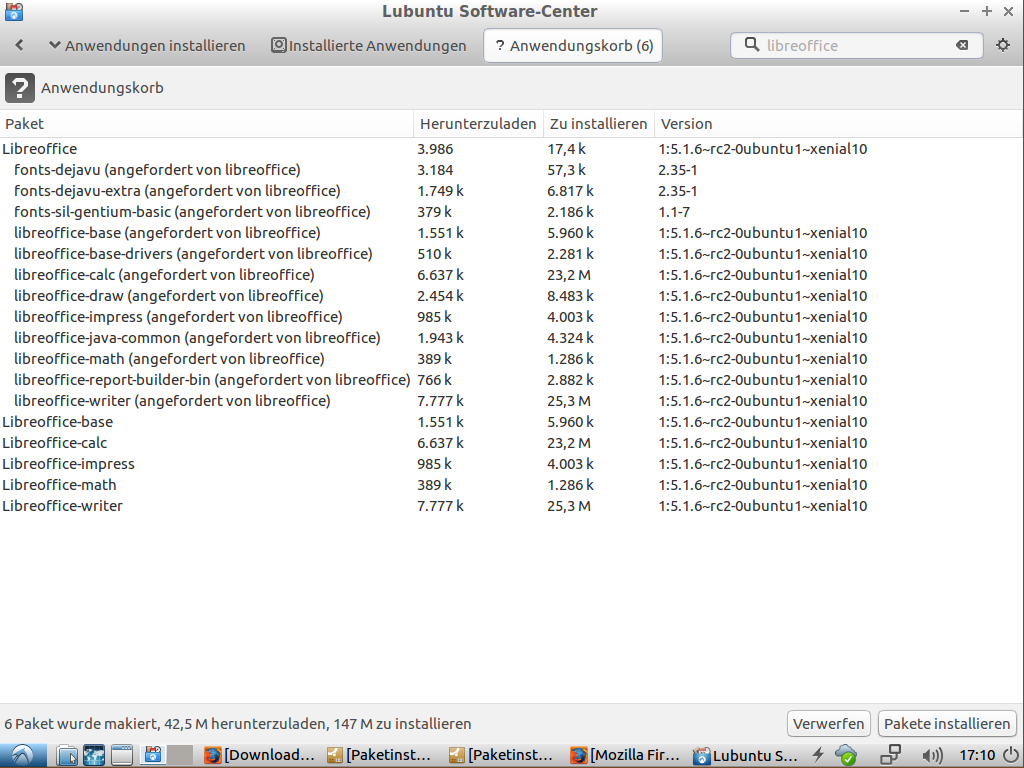Image resolution: width=1024 pixels, height=768 pixels.
Task: Select the top-level Libreoffice-calc row
Action: tap(511, 443)
